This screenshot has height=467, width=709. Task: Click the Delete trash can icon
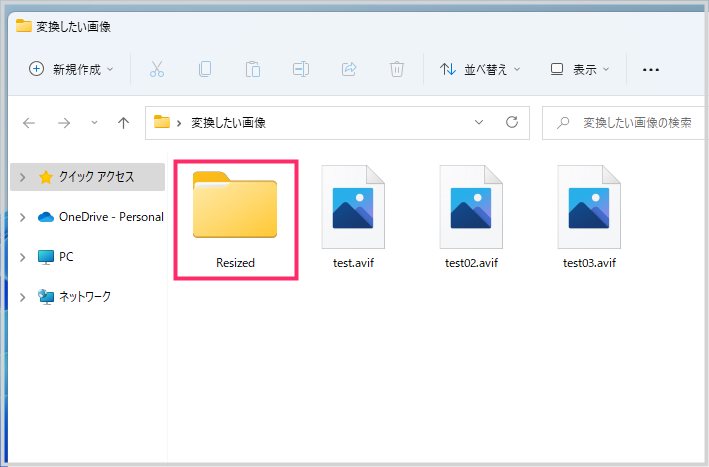(x=397, y=69)
